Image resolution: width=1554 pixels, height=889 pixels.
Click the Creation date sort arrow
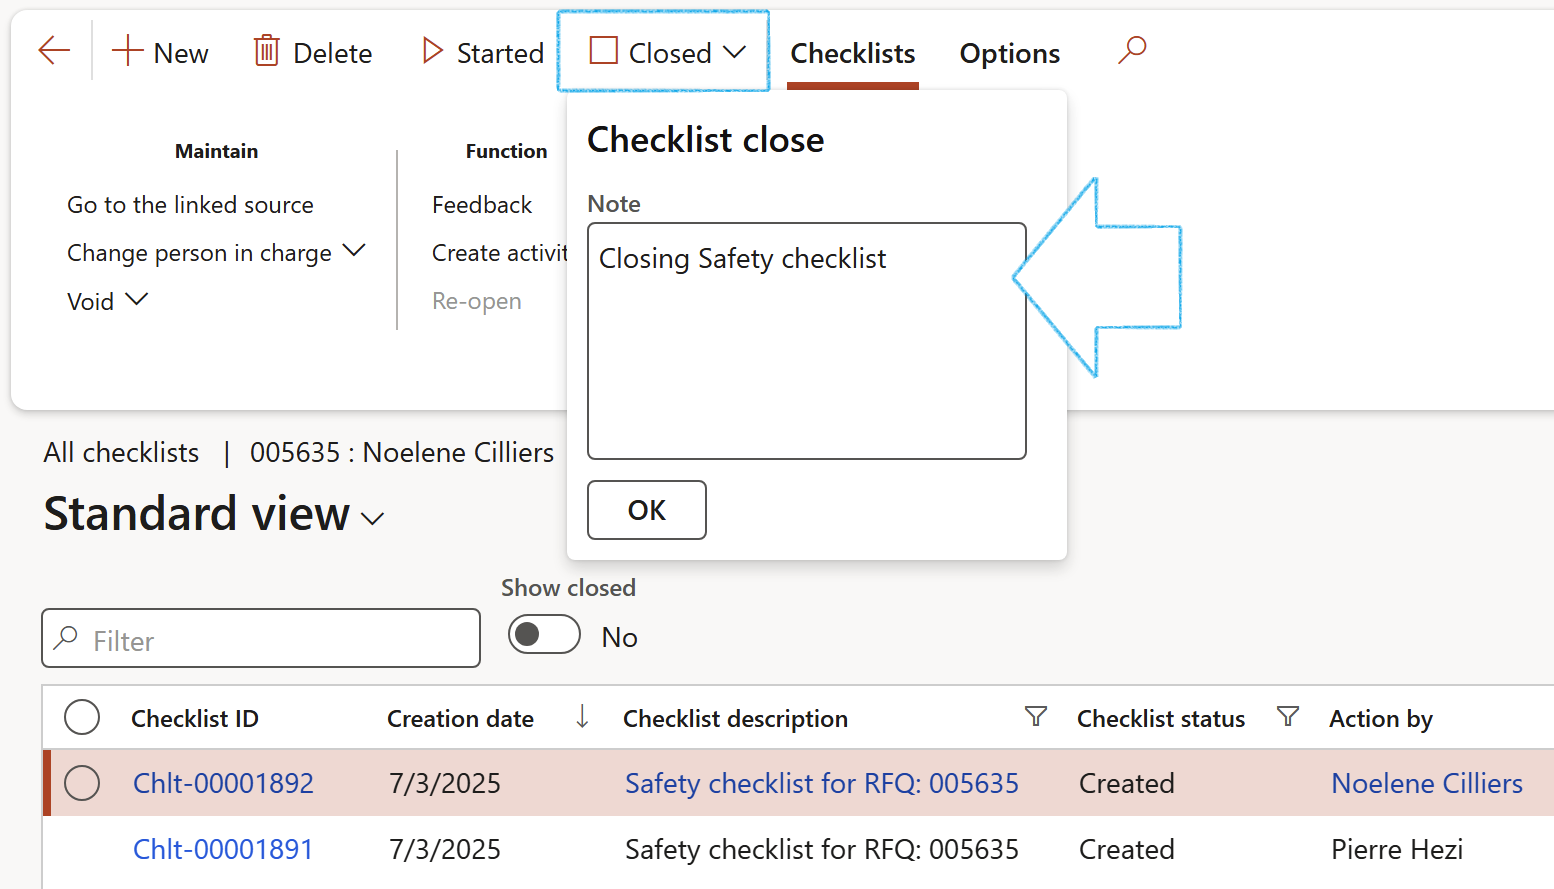tap(582, 716)
